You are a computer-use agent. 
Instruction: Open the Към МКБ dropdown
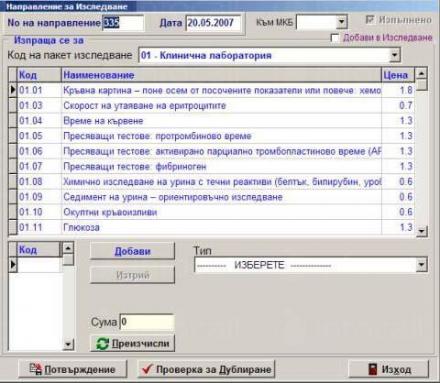point(341,22)
